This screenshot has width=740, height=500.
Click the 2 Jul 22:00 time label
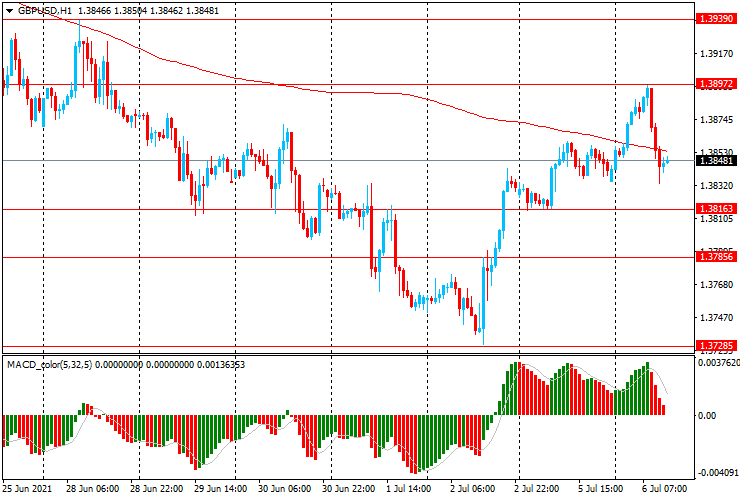click(537, 489)
